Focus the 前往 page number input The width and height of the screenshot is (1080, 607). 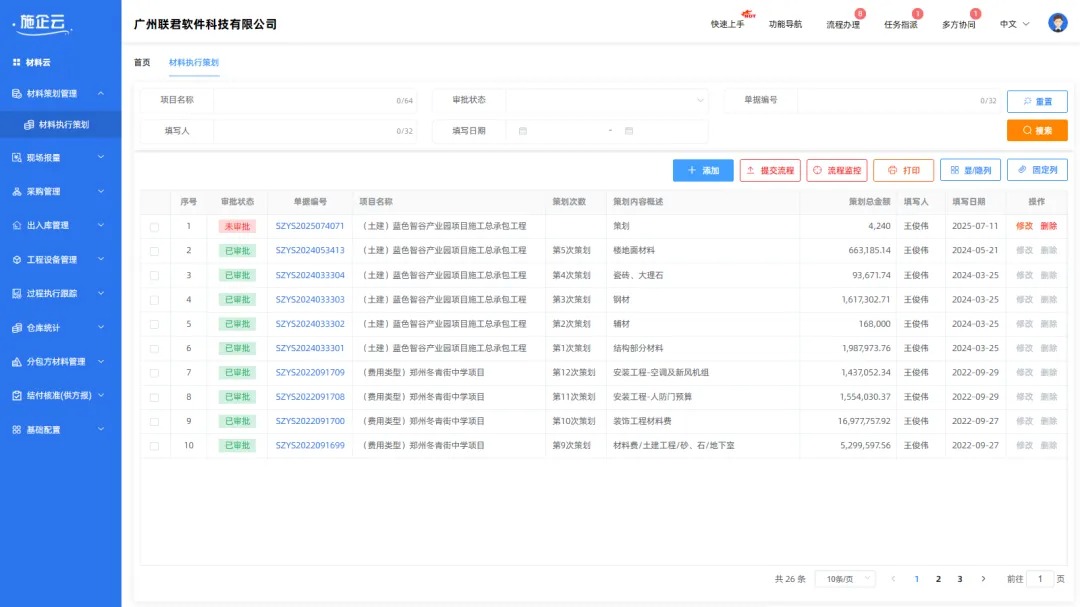(1040, 579)
